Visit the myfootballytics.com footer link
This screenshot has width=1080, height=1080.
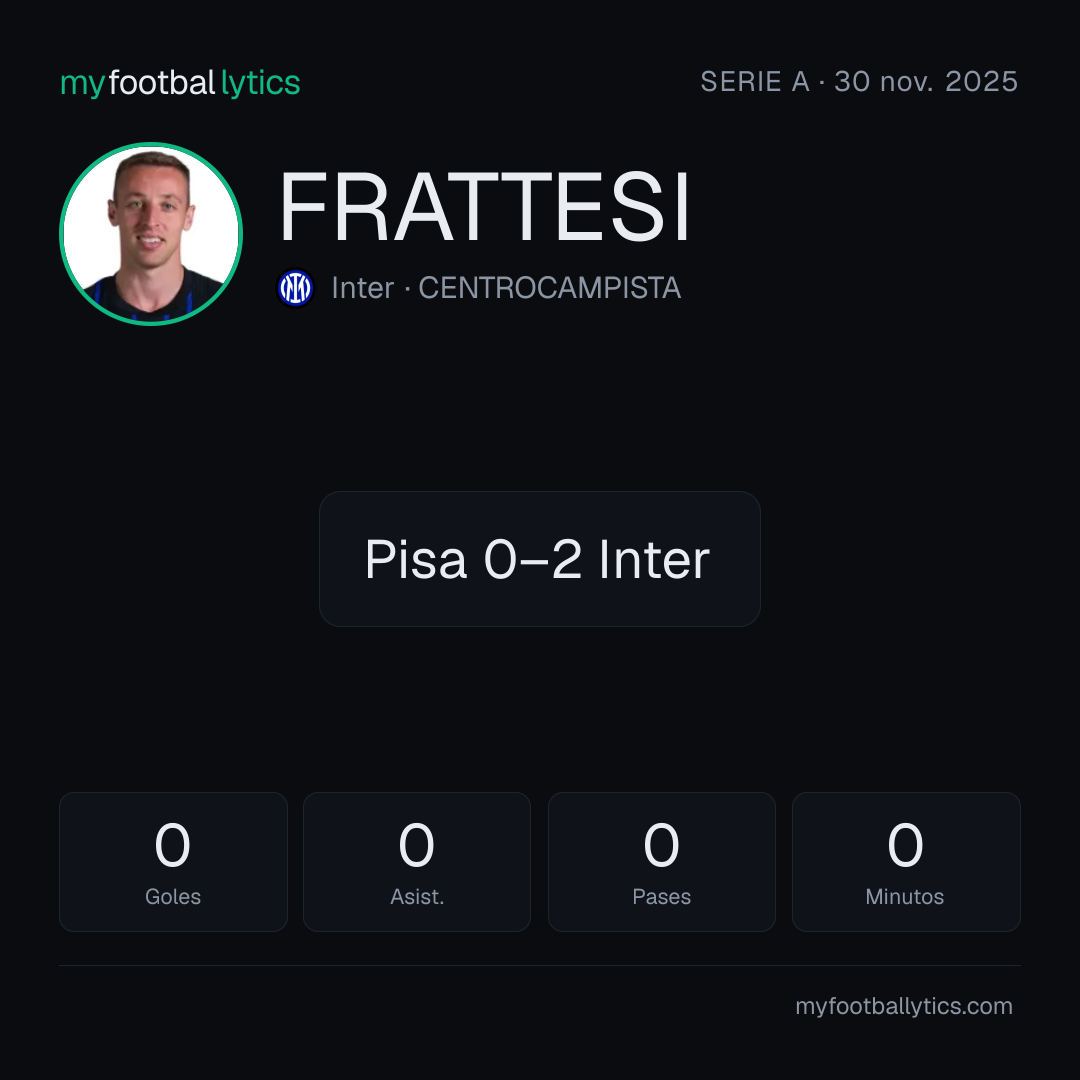[x=904, y=1006]
